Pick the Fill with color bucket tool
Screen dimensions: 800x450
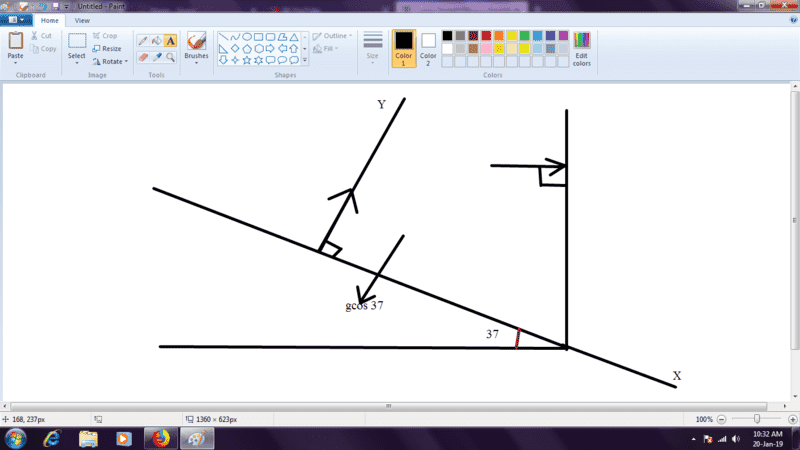pos(156,41)
